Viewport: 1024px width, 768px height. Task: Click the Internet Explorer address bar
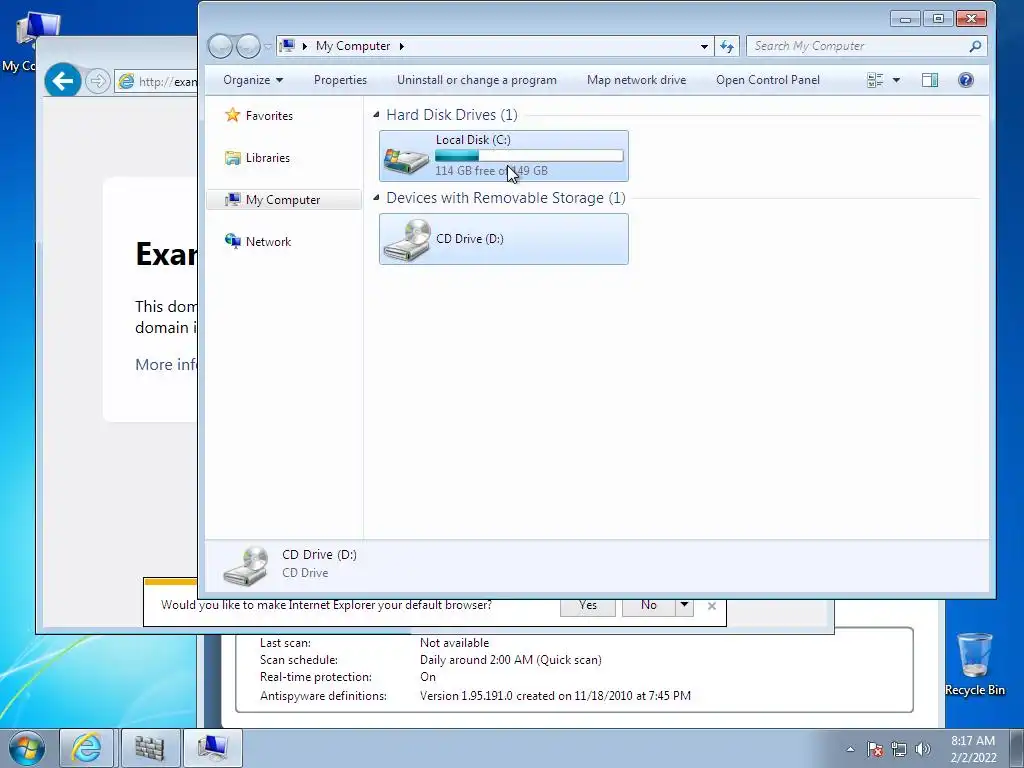[x=157, y=82]
